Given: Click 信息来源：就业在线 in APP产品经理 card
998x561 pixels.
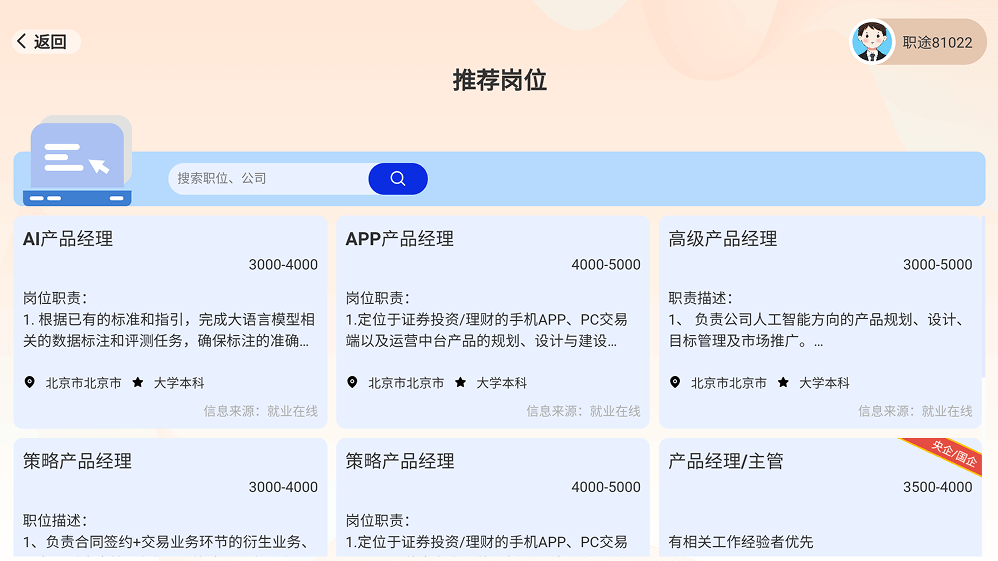Looking at the screenshot, I should (x=584, y=411).
